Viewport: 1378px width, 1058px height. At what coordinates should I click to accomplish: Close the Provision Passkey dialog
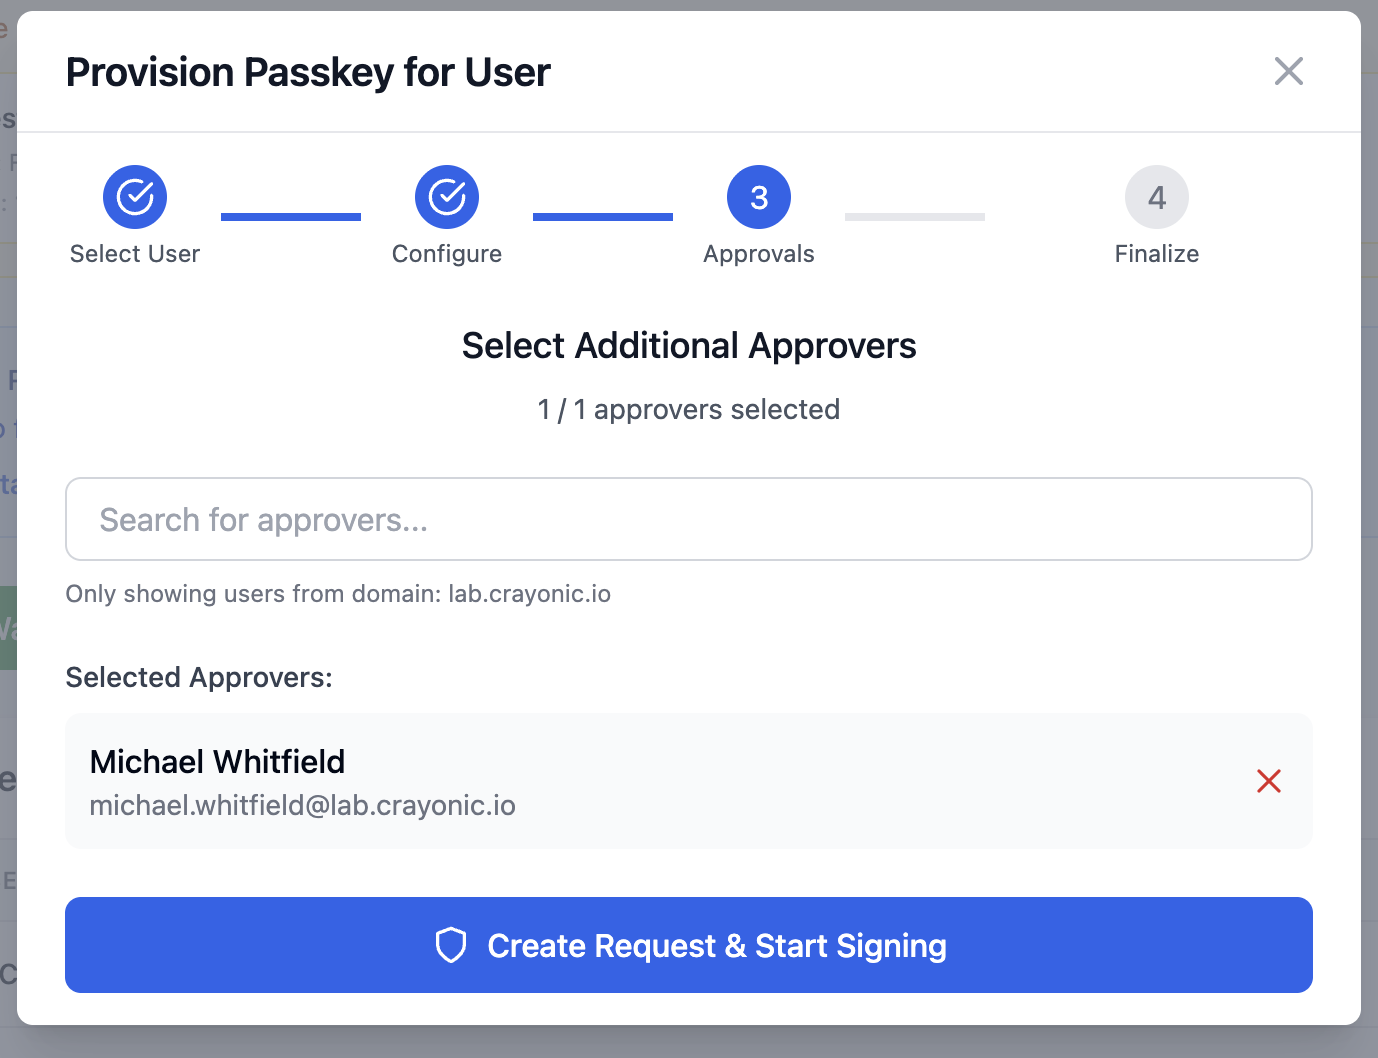click(x=1289, y=71)
